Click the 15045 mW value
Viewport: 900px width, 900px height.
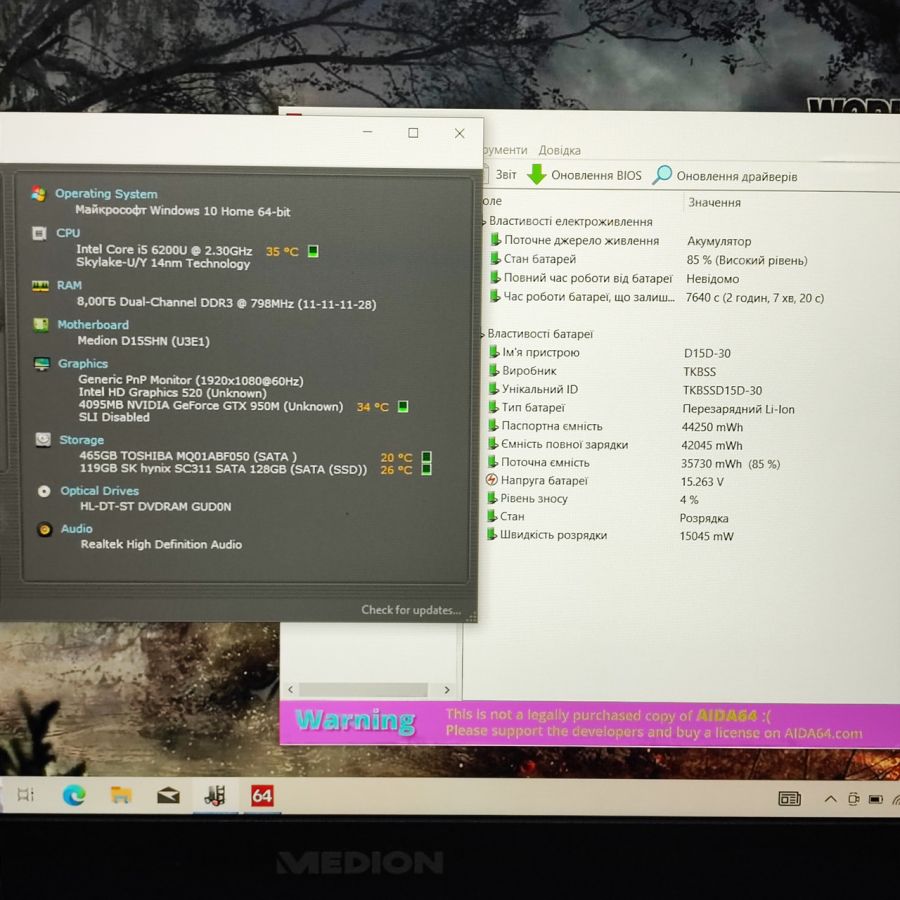(x=707, y=537)
